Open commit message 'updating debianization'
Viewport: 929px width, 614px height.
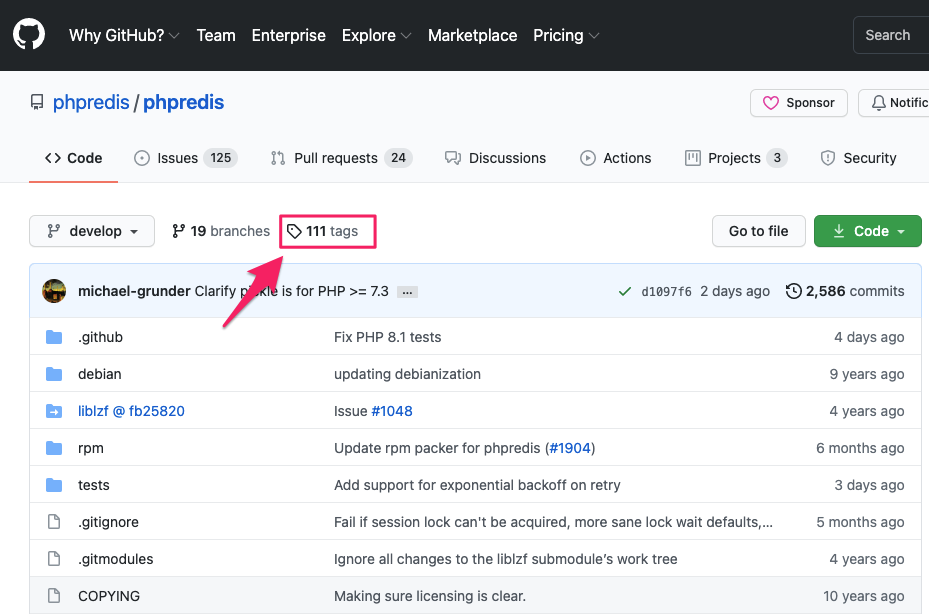click(408, 374)
